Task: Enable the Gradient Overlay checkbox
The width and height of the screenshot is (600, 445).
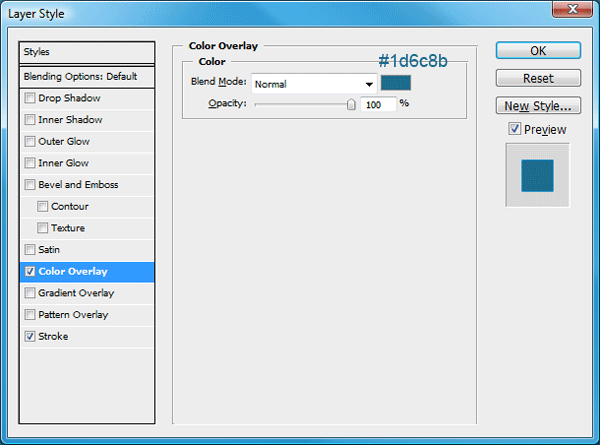Action: coord(29,293)
